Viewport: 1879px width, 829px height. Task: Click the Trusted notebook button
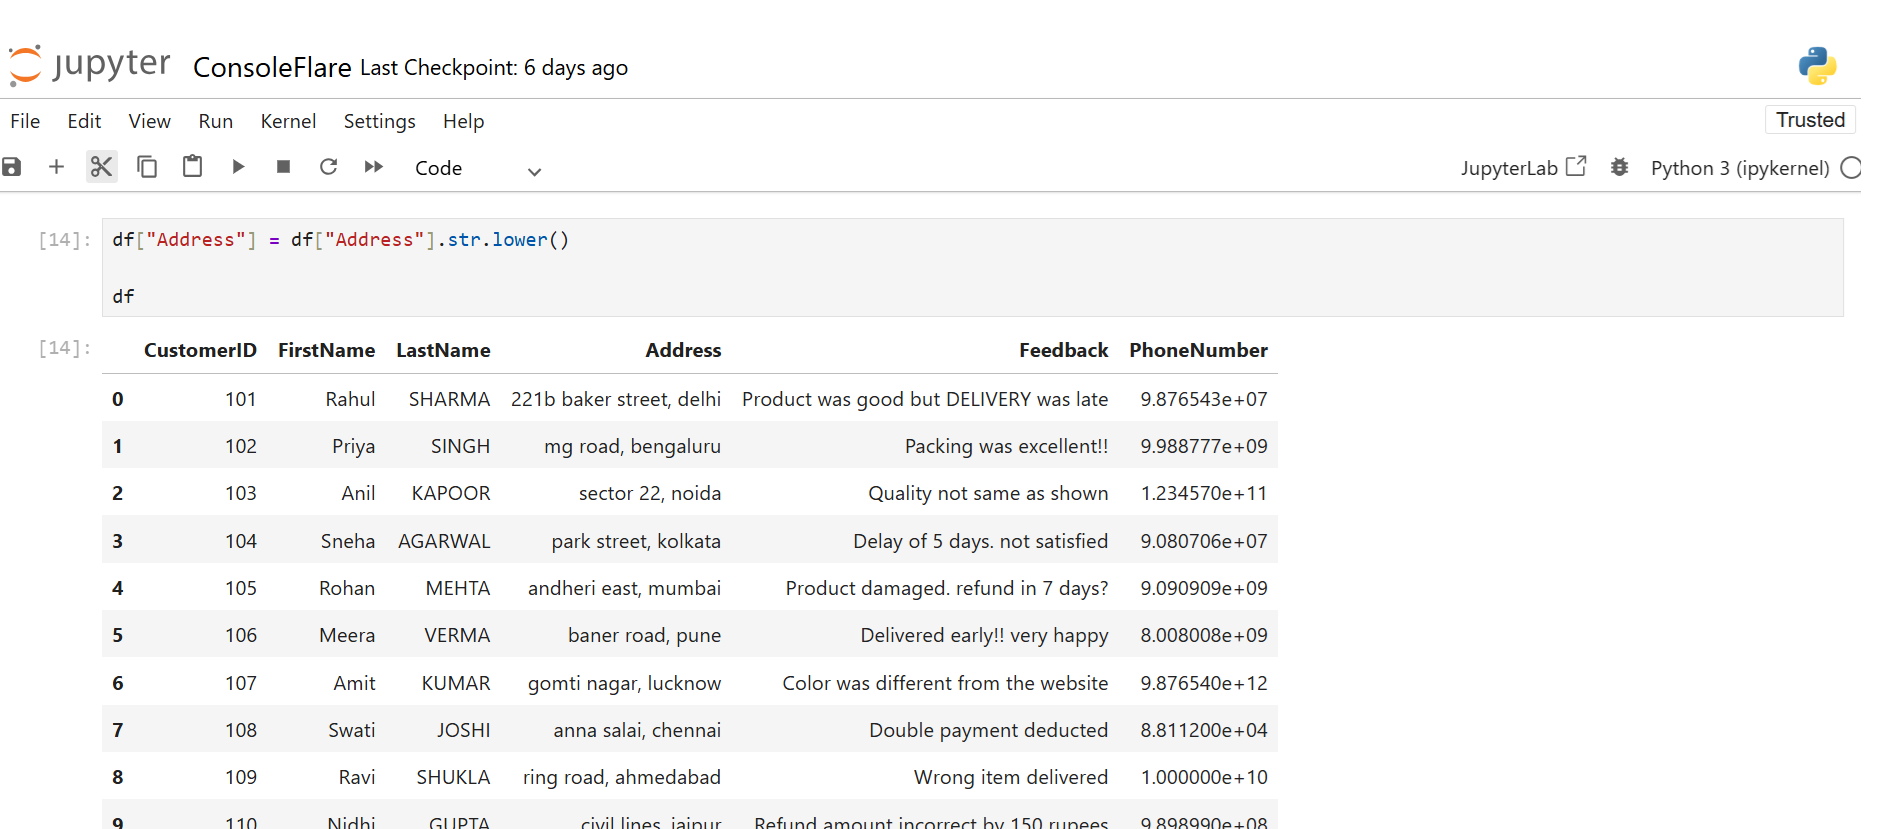(x=1809, y=120)
